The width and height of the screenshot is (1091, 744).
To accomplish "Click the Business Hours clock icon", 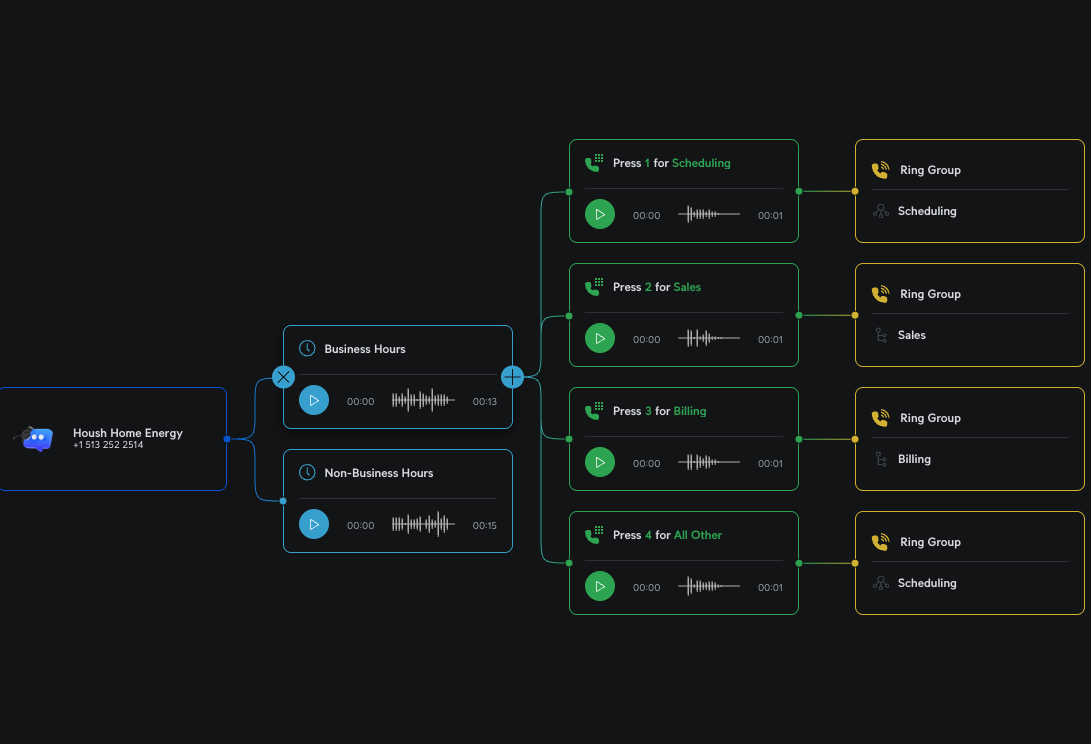I will [x=308, y=349].
